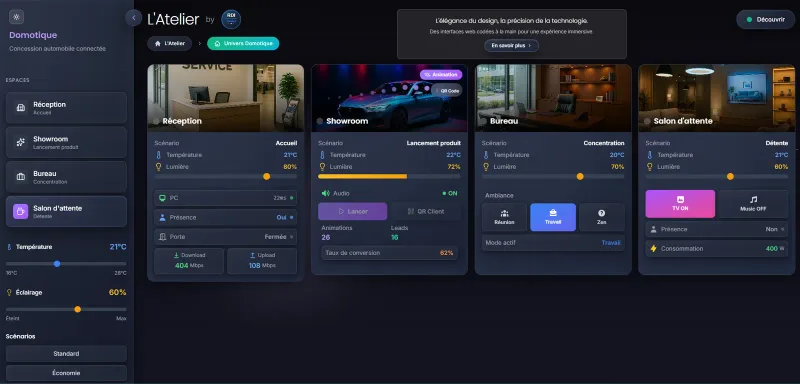Click the Taux de conversion 62% row
Viewport: 800px width, 384px height.
tap(389, 253)
